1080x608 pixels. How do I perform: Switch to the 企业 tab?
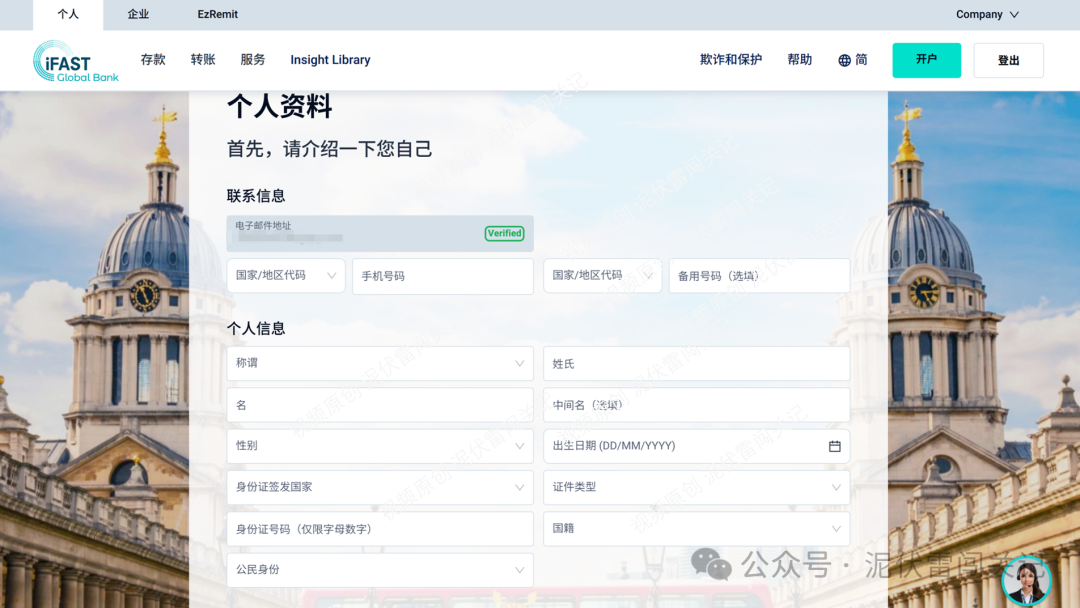click(x=138, y=14)
